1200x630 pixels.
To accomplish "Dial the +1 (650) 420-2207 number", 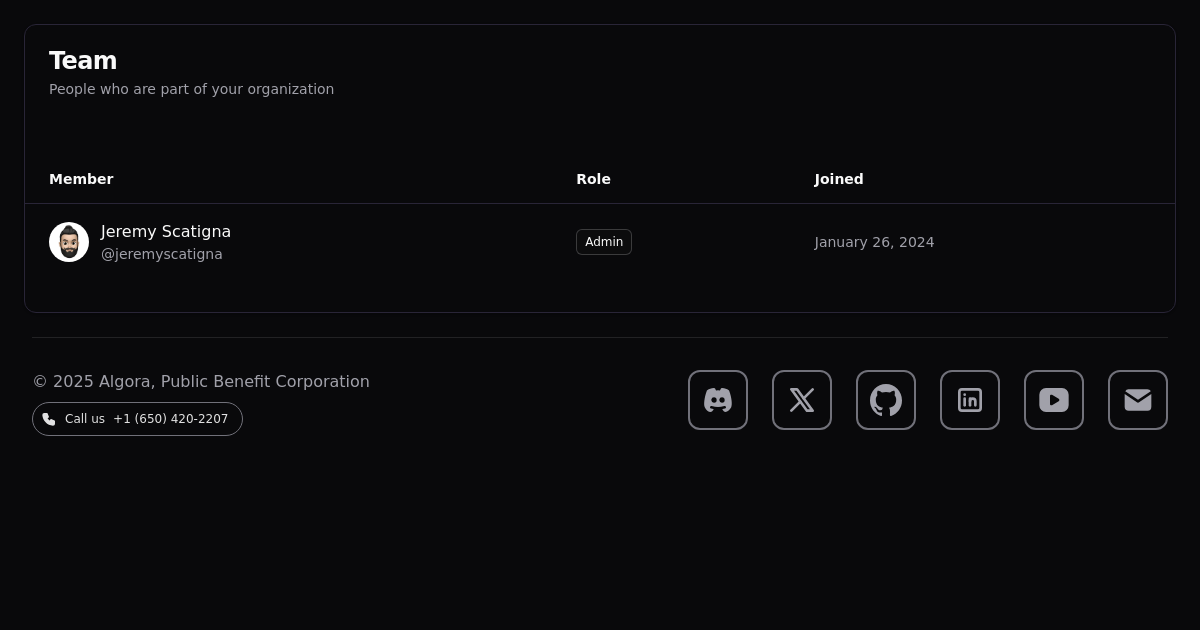I will pos(171,419).
